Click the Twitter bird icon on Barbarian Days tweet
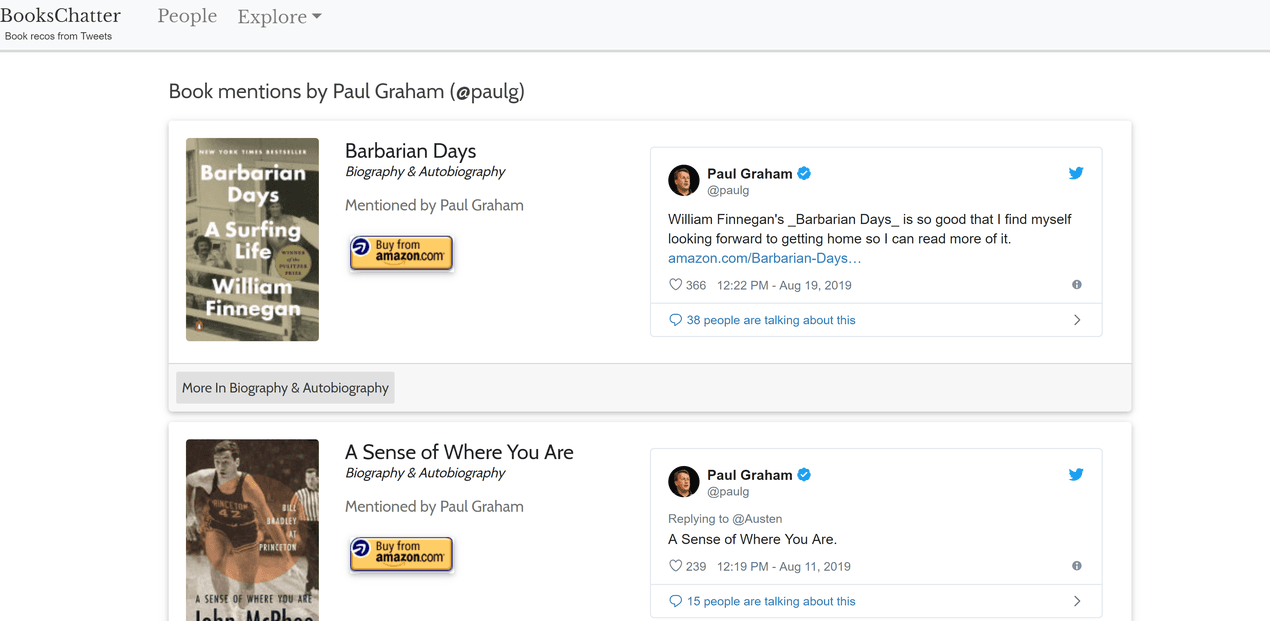 coord(1076,173)
